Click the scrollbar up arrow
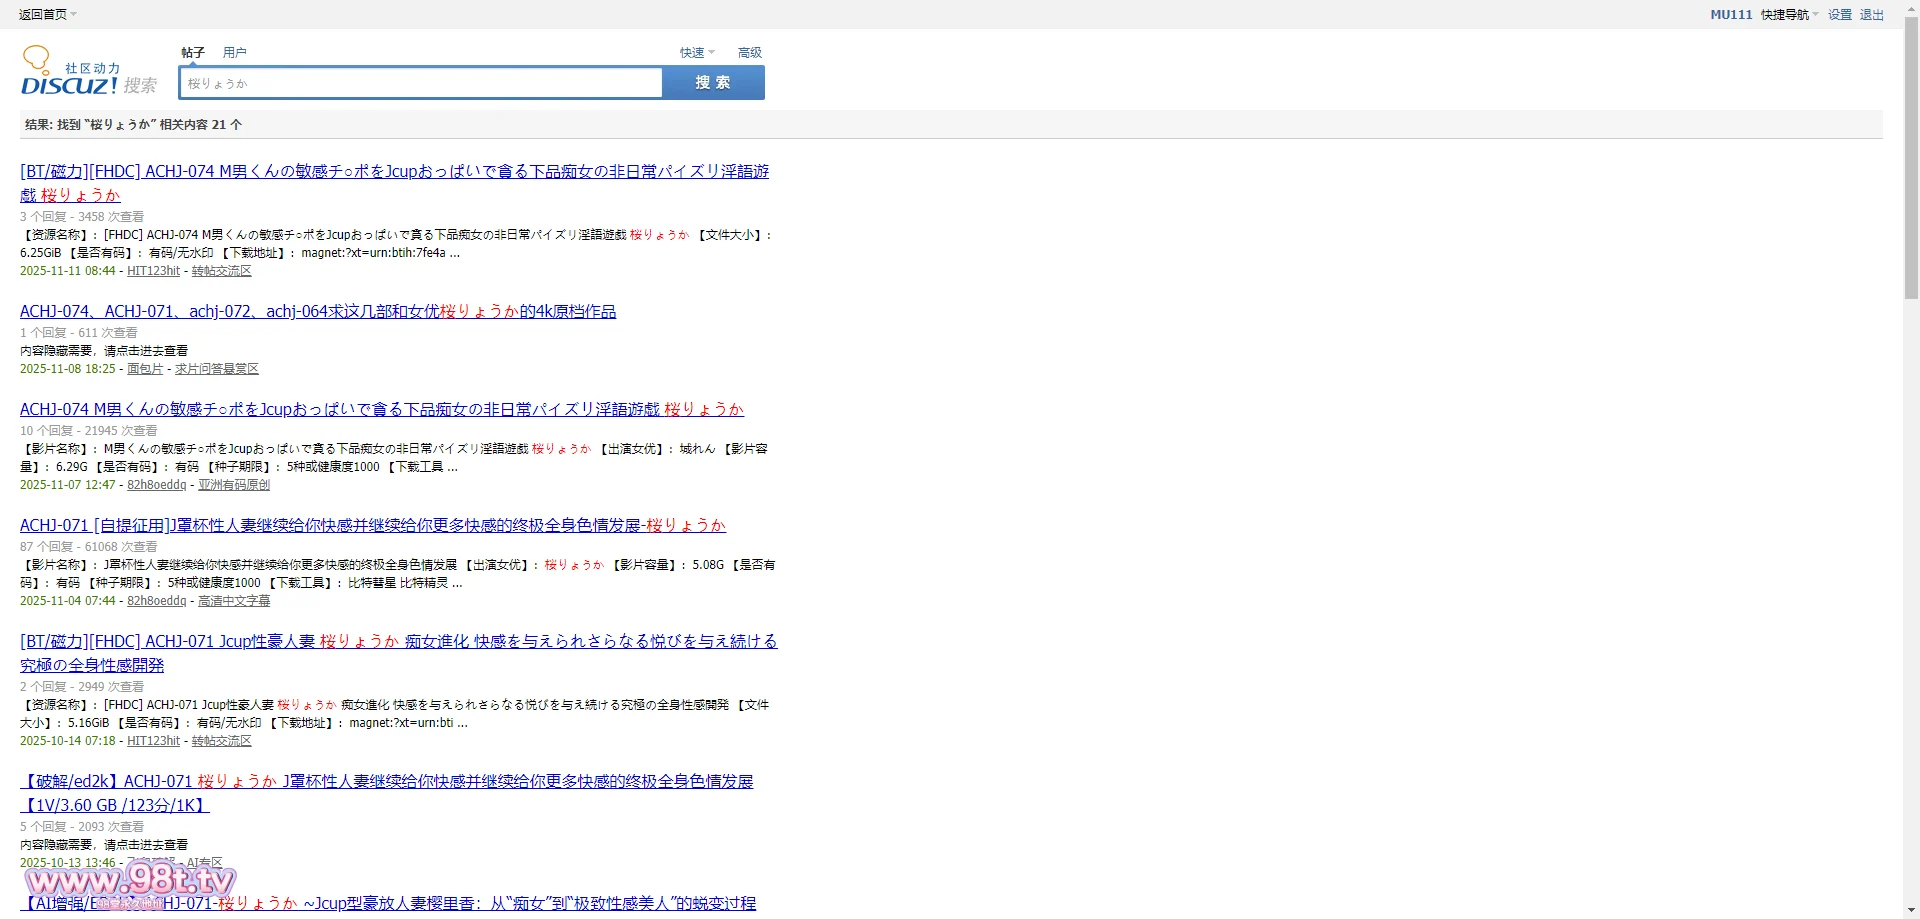 (1911, 8)
